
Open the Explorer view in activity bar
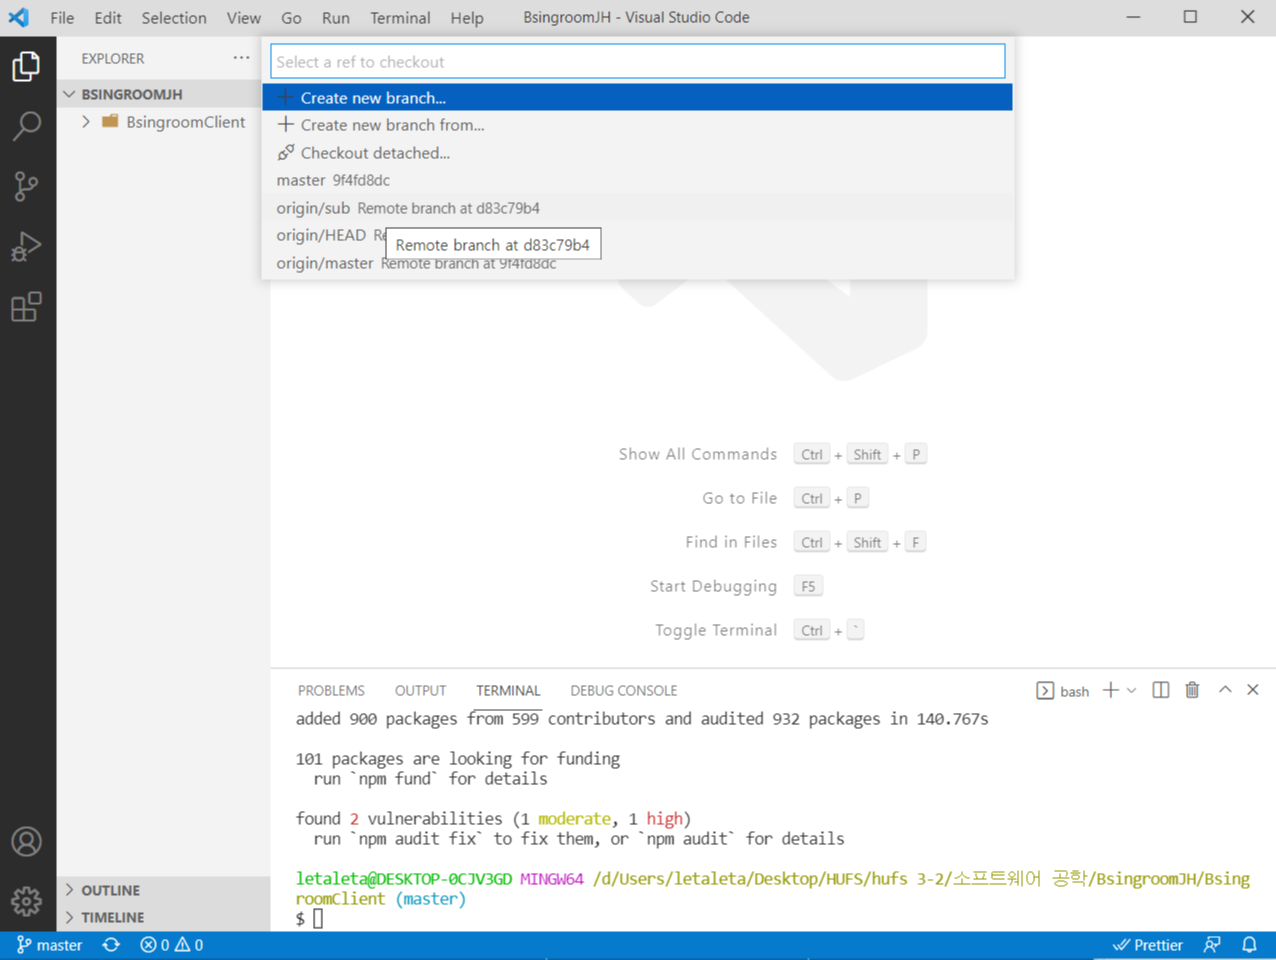[27, 66]
